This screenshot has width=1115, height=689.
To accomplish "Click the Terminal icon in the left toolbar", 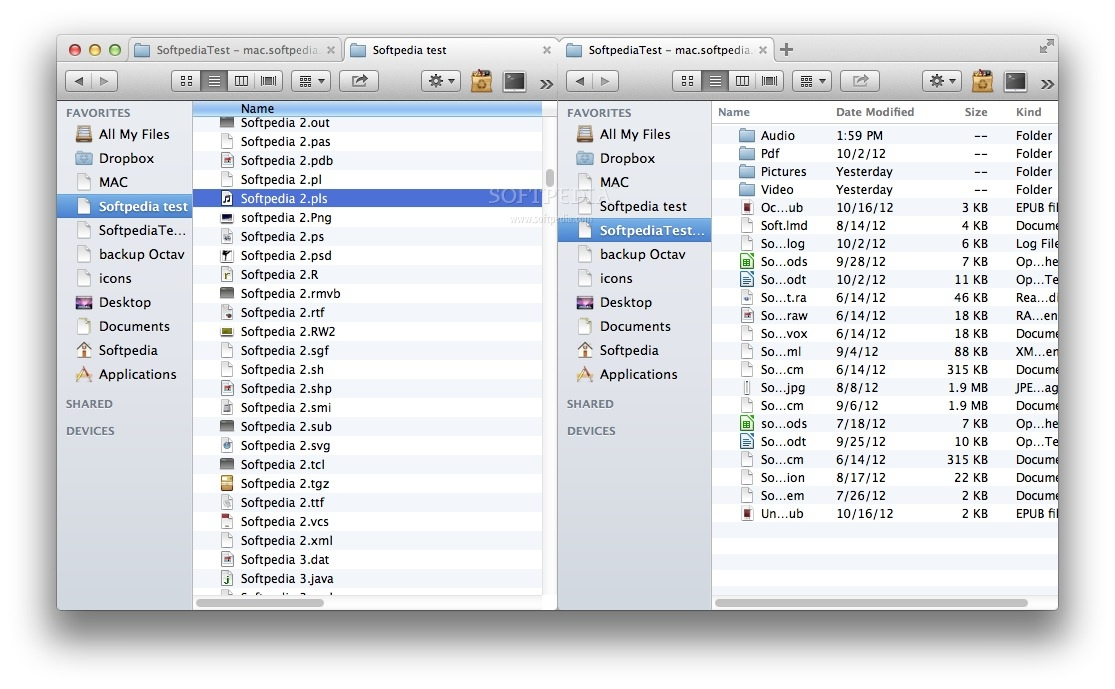I will [514, 81].
